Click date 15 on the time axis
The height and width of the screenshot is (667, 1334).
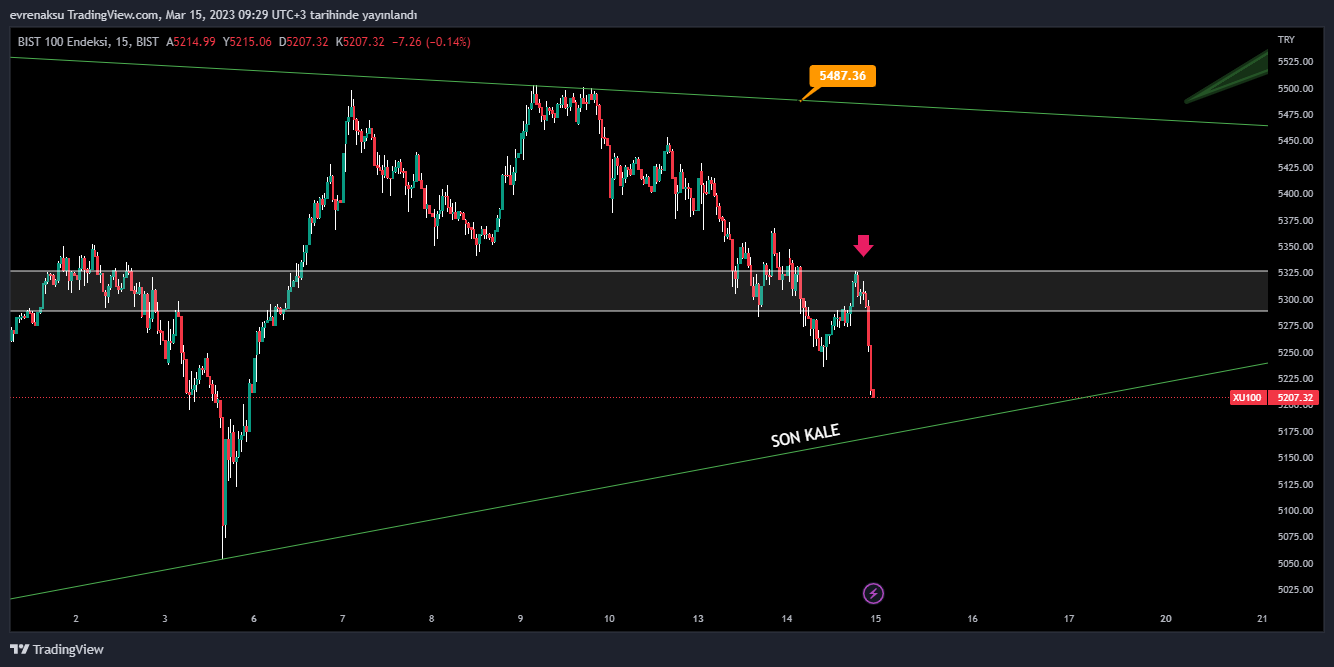point(875,619)
